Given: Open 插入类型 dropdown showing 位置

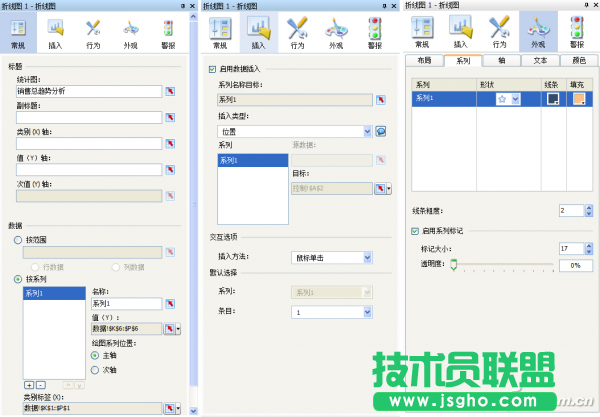Looking at the screenshot, I should click(295, 132).
